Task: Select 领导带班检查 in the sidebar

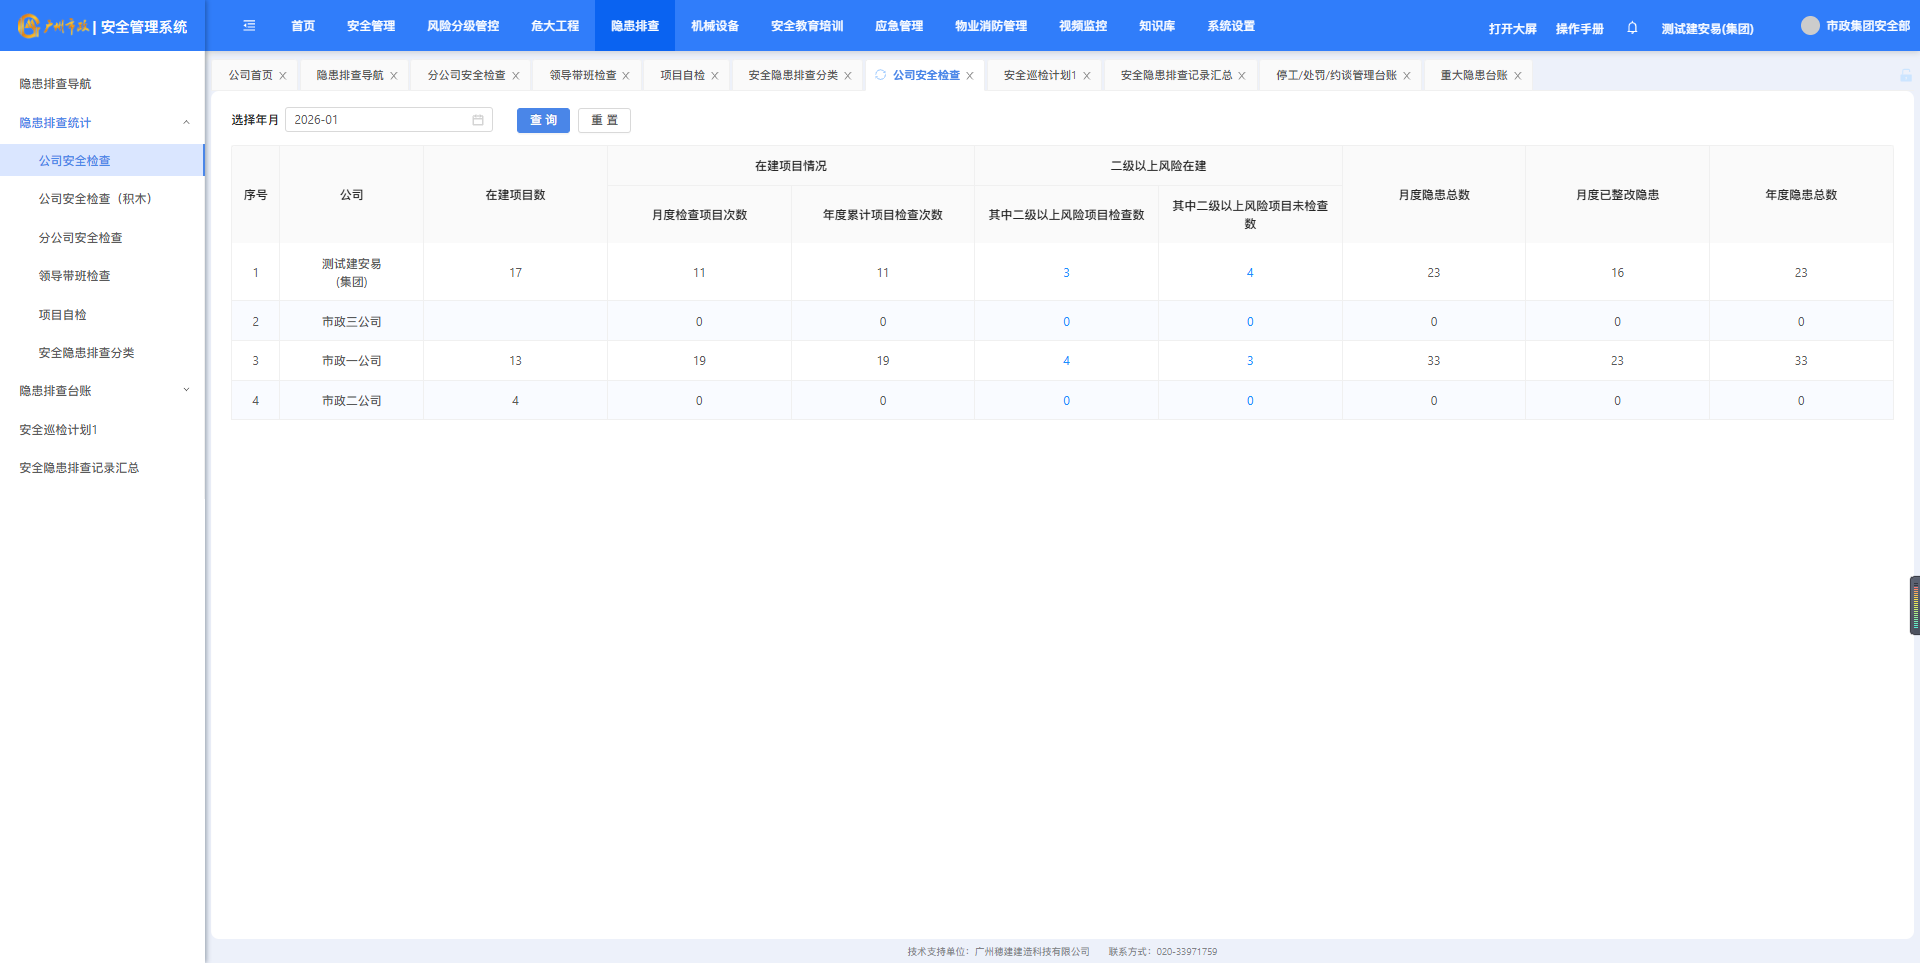Action: coord(74,276)
